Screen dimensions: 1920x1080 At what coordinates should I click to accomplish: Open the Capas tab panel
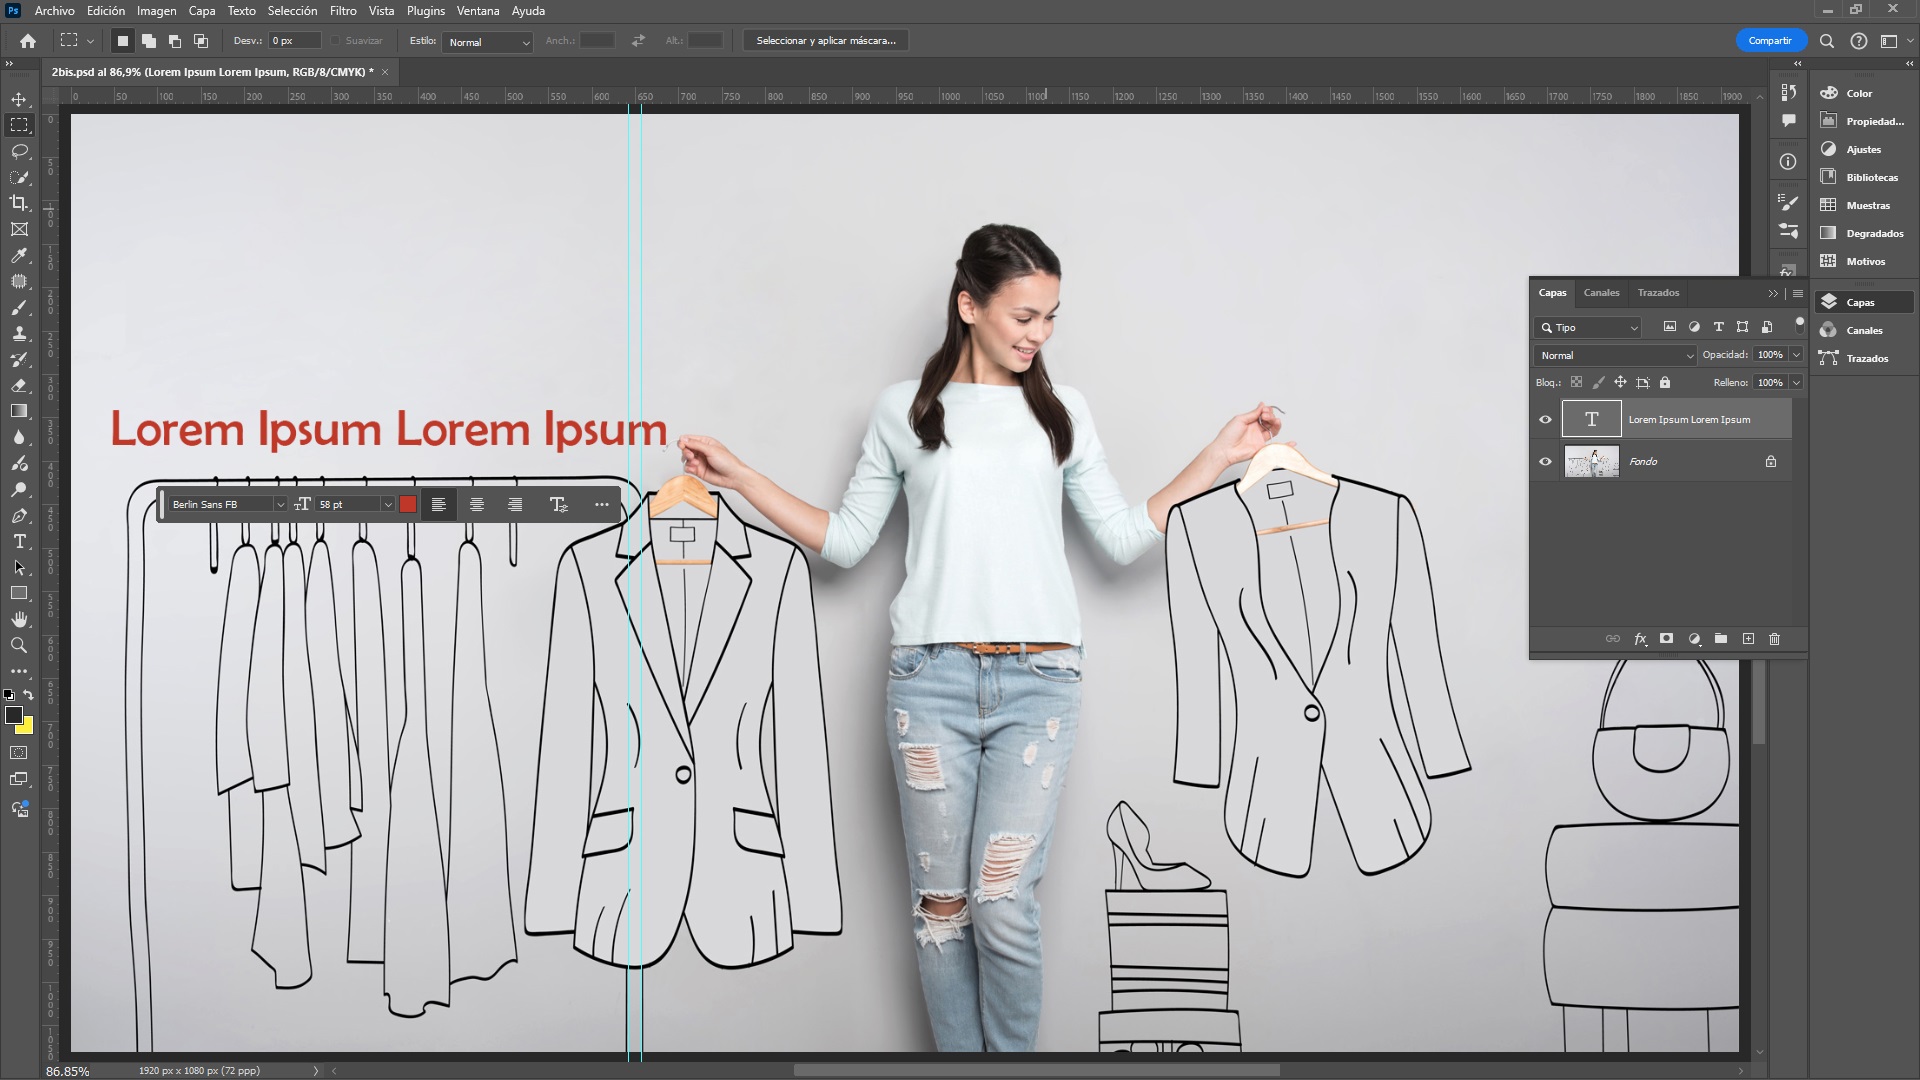[1552, 291]
